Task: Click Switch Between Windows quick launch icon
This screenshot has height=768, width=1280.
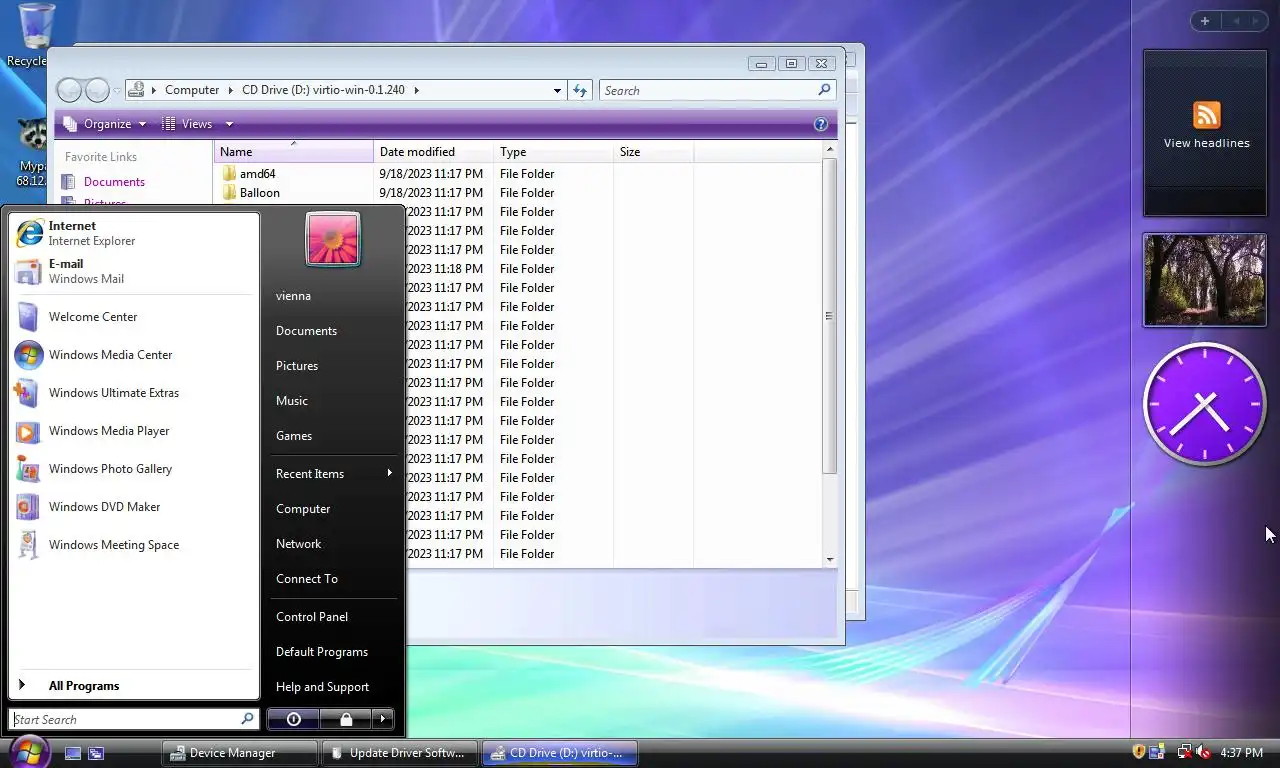Action: click(x=96, y=753)
